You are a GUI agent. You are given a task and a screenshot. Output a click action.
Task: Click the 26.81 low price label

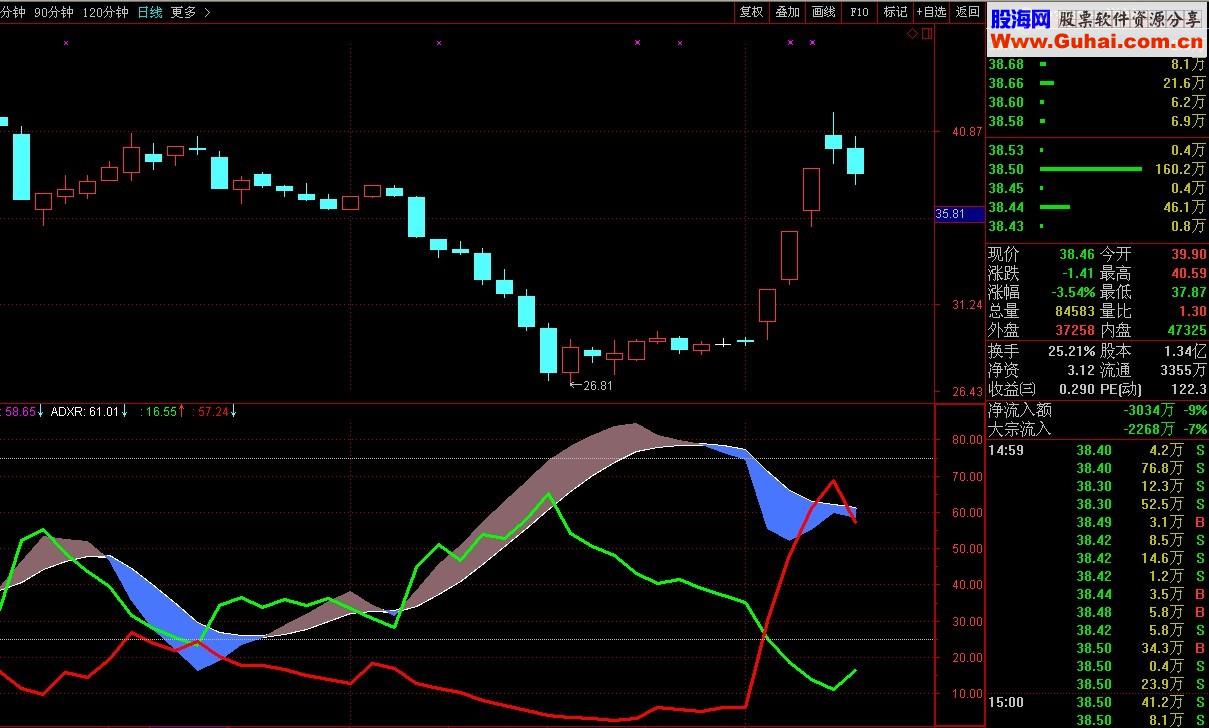[x=598, y=385]
